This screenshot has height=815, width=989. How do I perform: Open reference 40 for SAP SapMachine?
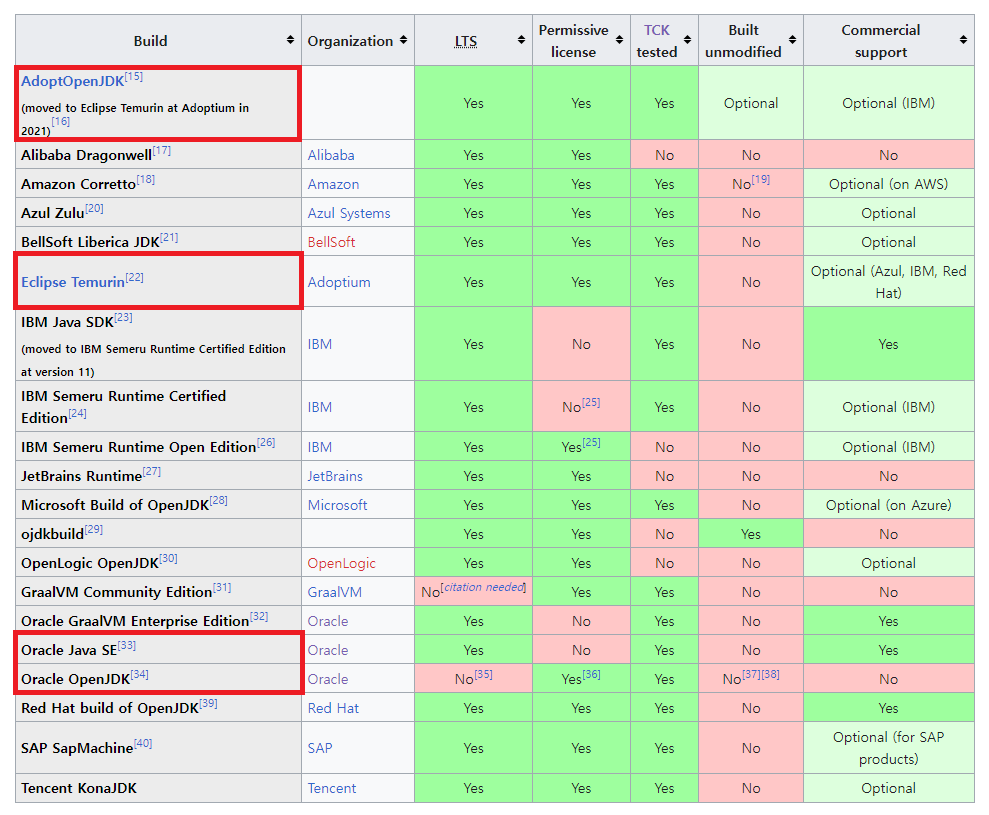[x=143, y=743]
